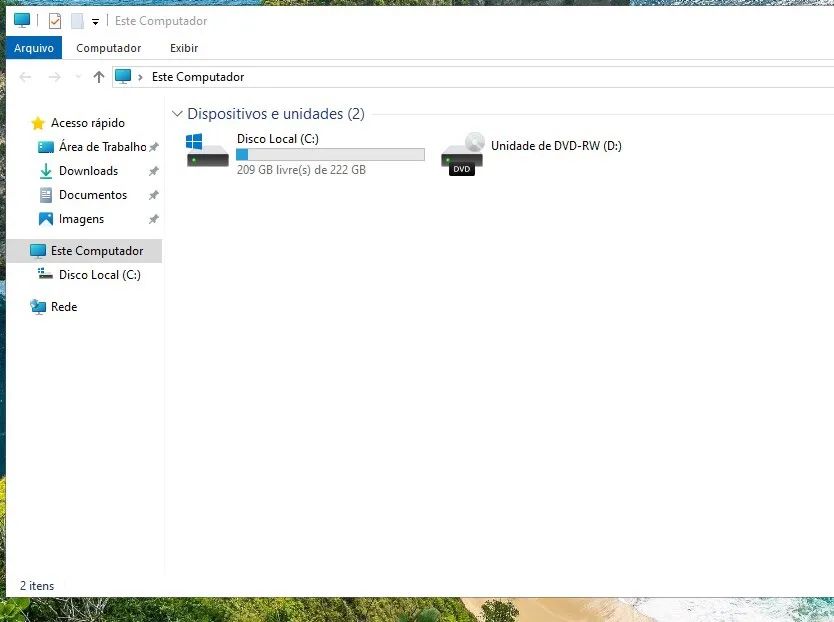Collapse the Dispositivos e unidades group chevron
The image size is (834, 622).
pyautogui.click(x=177, y=113)
